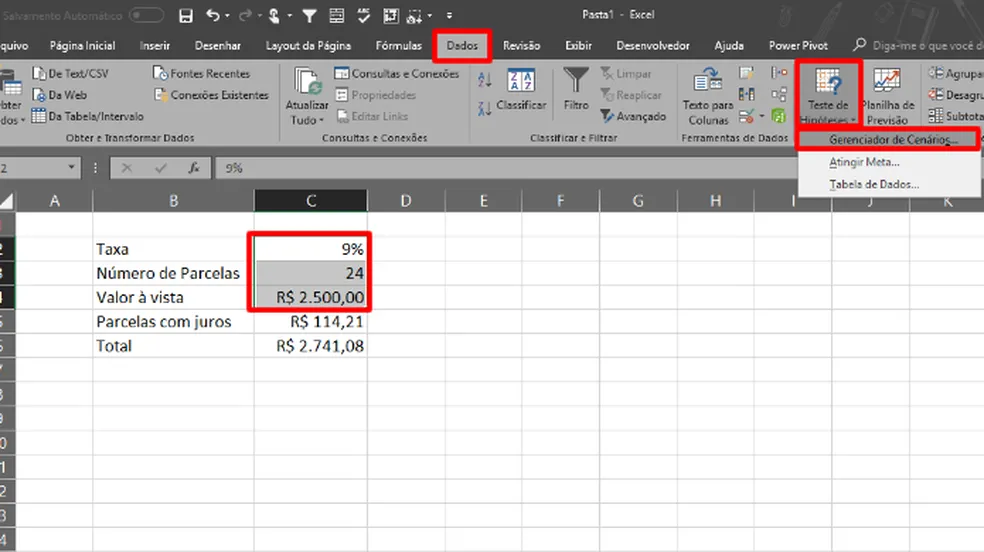Click the Avançado filter button
984x552 pixels.
pyautogui.click(x=633, y=116)
